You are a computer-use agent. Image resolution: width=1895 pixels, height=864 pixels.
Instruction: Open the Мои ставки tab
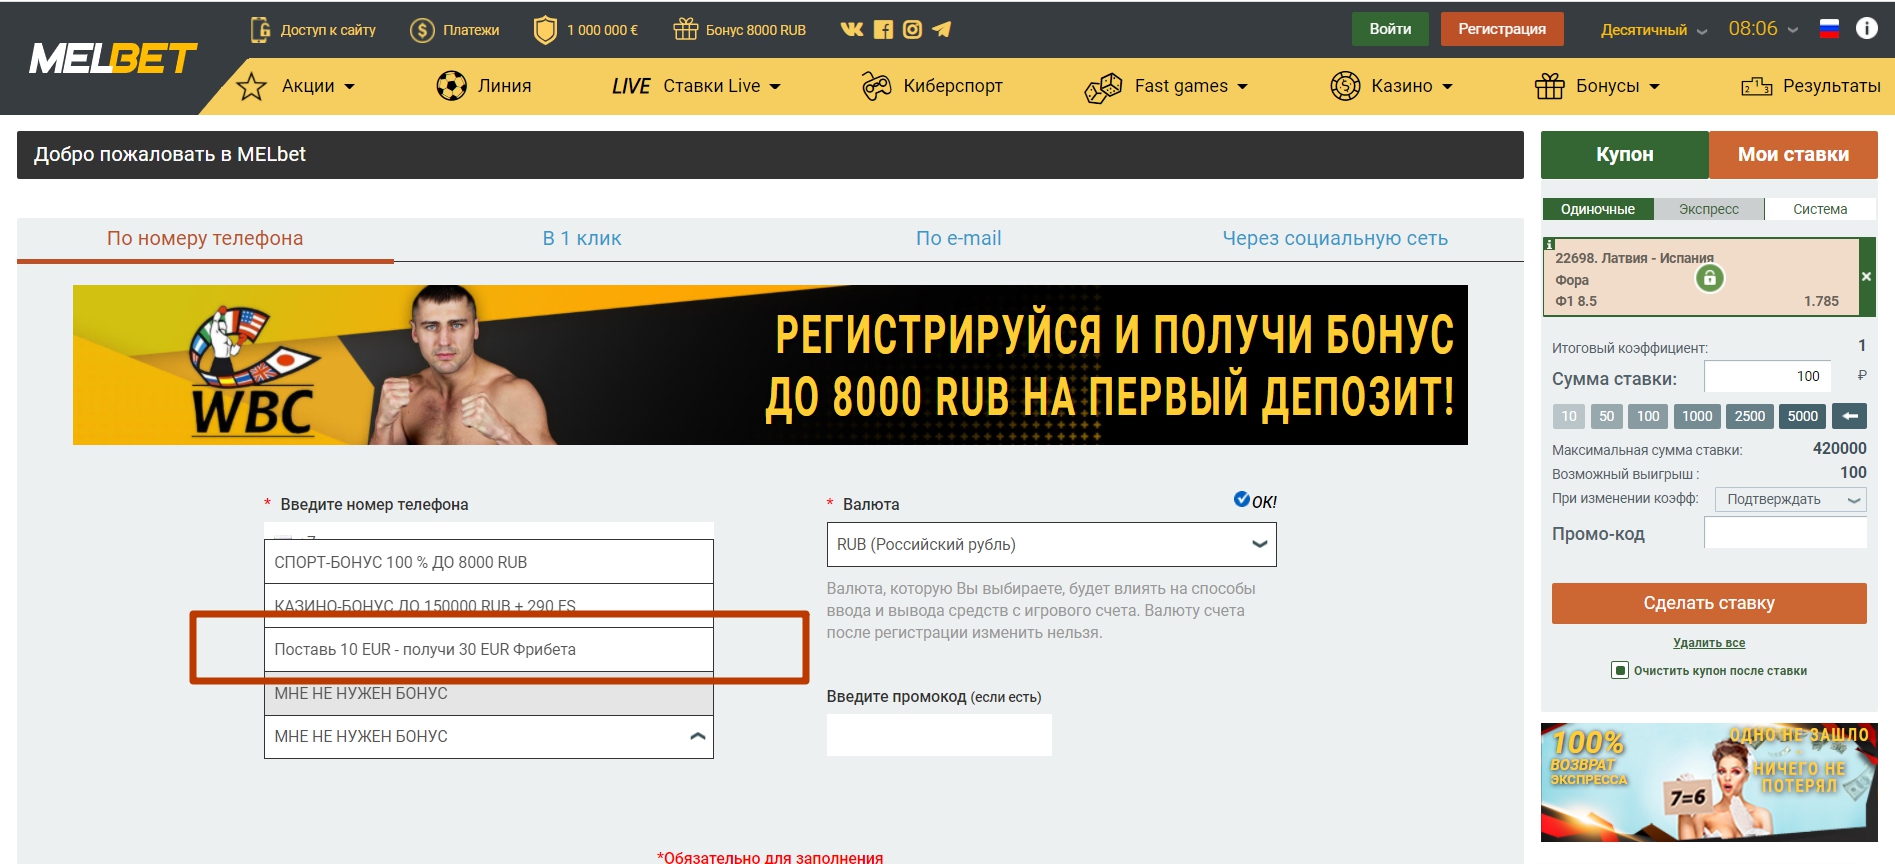point(1793,154)
